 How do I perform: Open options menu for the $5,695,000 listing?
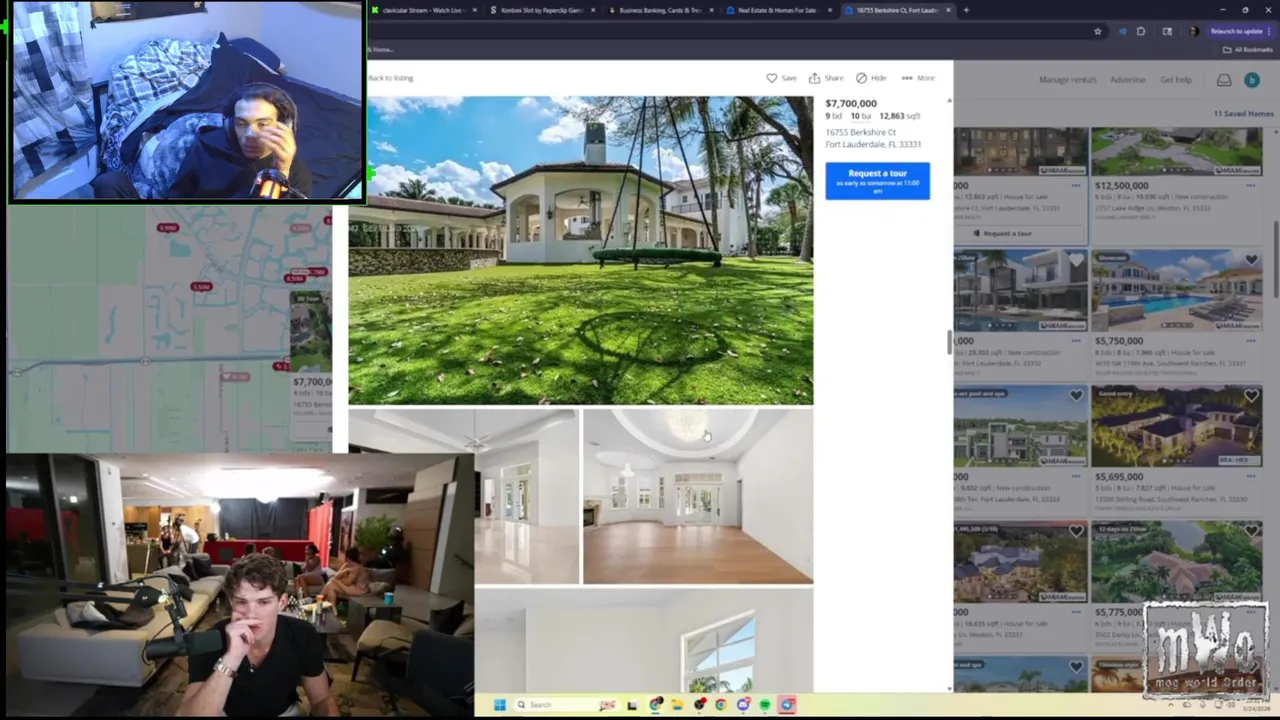tap(1251, 477)
